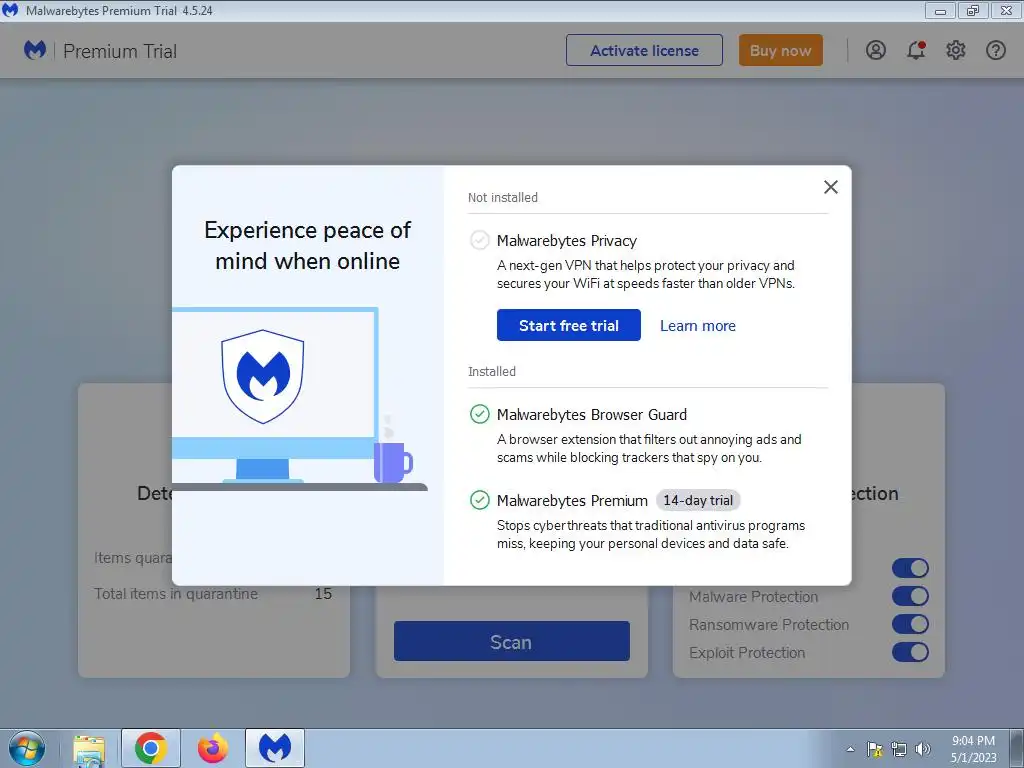The width and height of the screenshot is (1024, 768).
Task: Open the account profile icon
Action: click(x=876, y=50)
